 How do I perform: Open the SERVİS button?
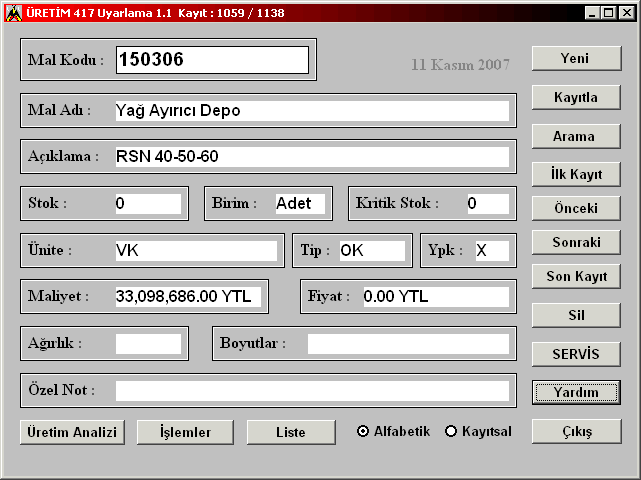[x=575, y=354]
